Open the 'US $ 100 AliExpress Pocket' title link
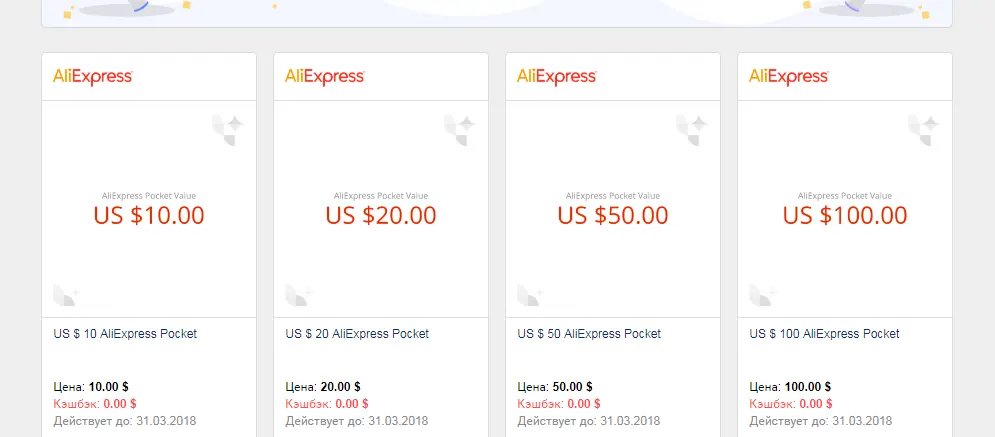 tap(824, 334)
